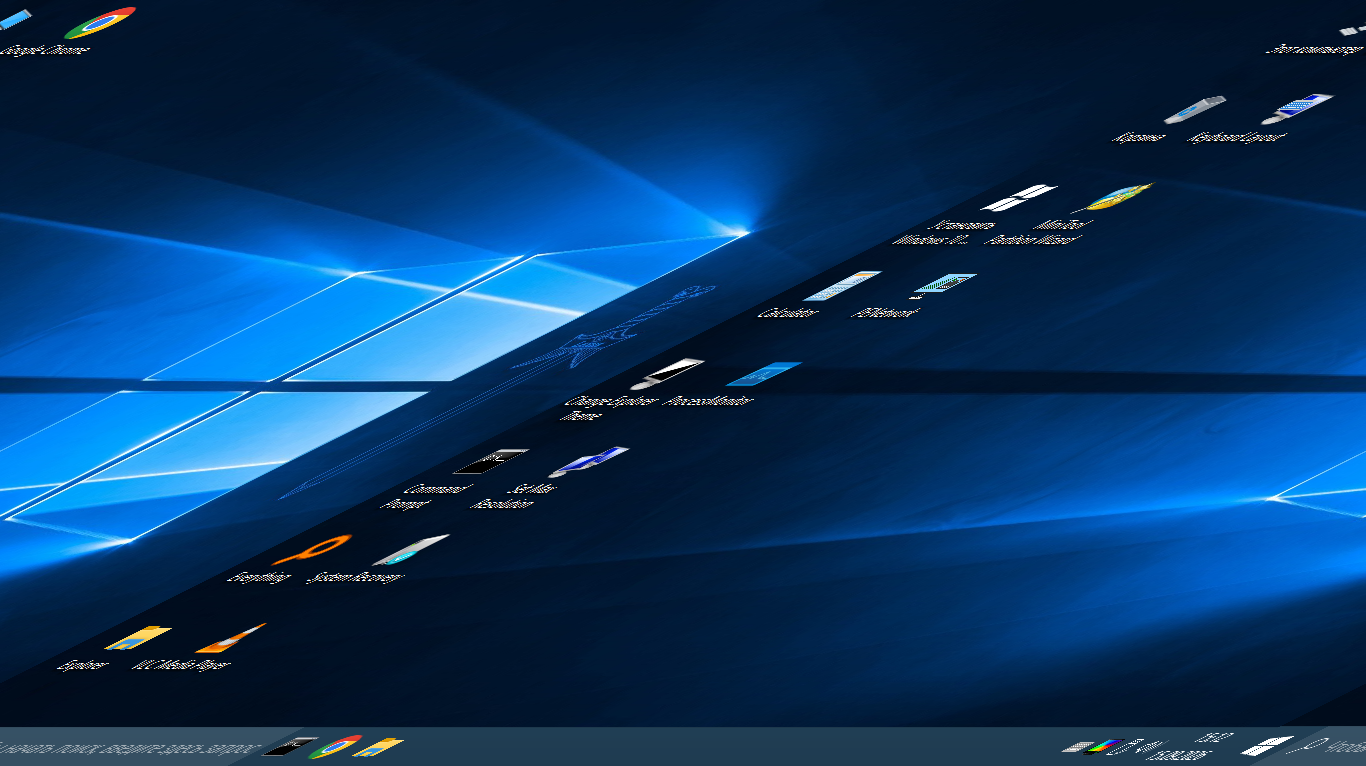
Task: Open the black Command Prompt desktop icon
Action: tap(491, 461)
